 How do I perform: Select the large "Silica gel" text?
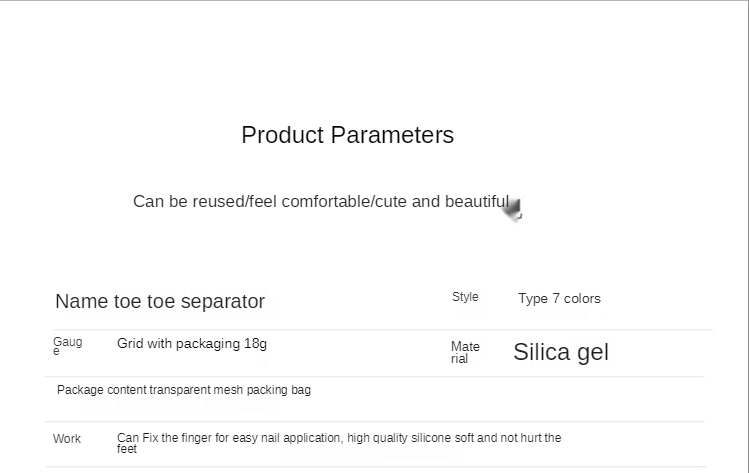click(561, 352)
